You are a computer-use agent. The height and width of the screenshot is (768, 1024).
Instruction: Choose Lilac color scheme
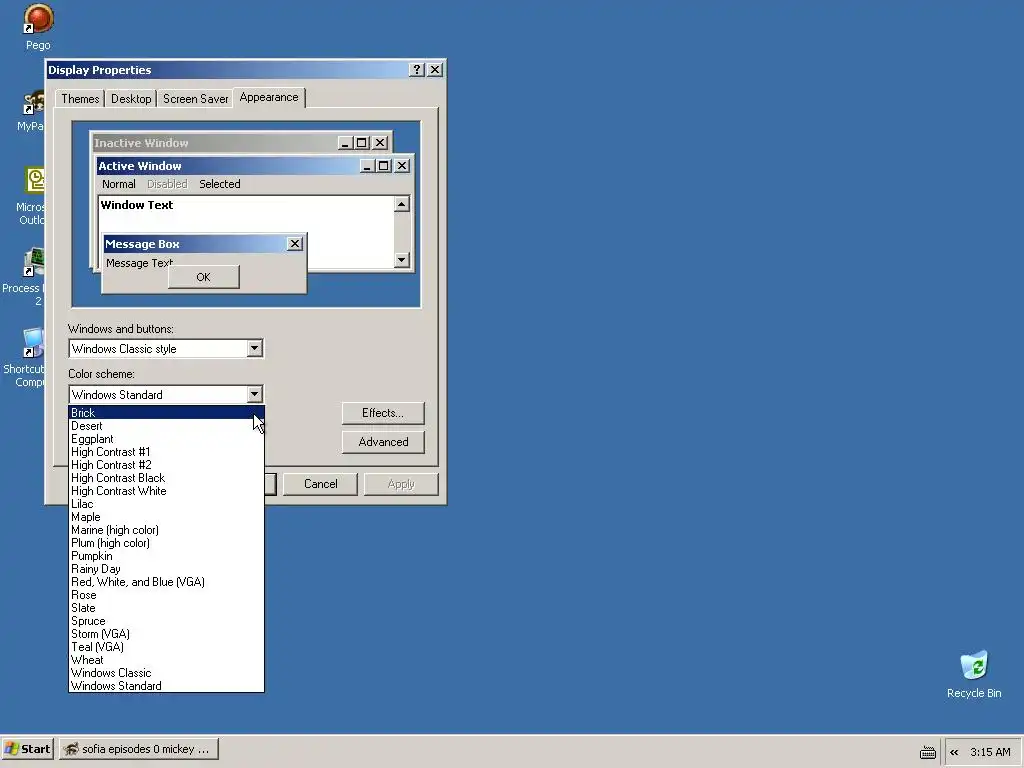click(x=167, y=504)
